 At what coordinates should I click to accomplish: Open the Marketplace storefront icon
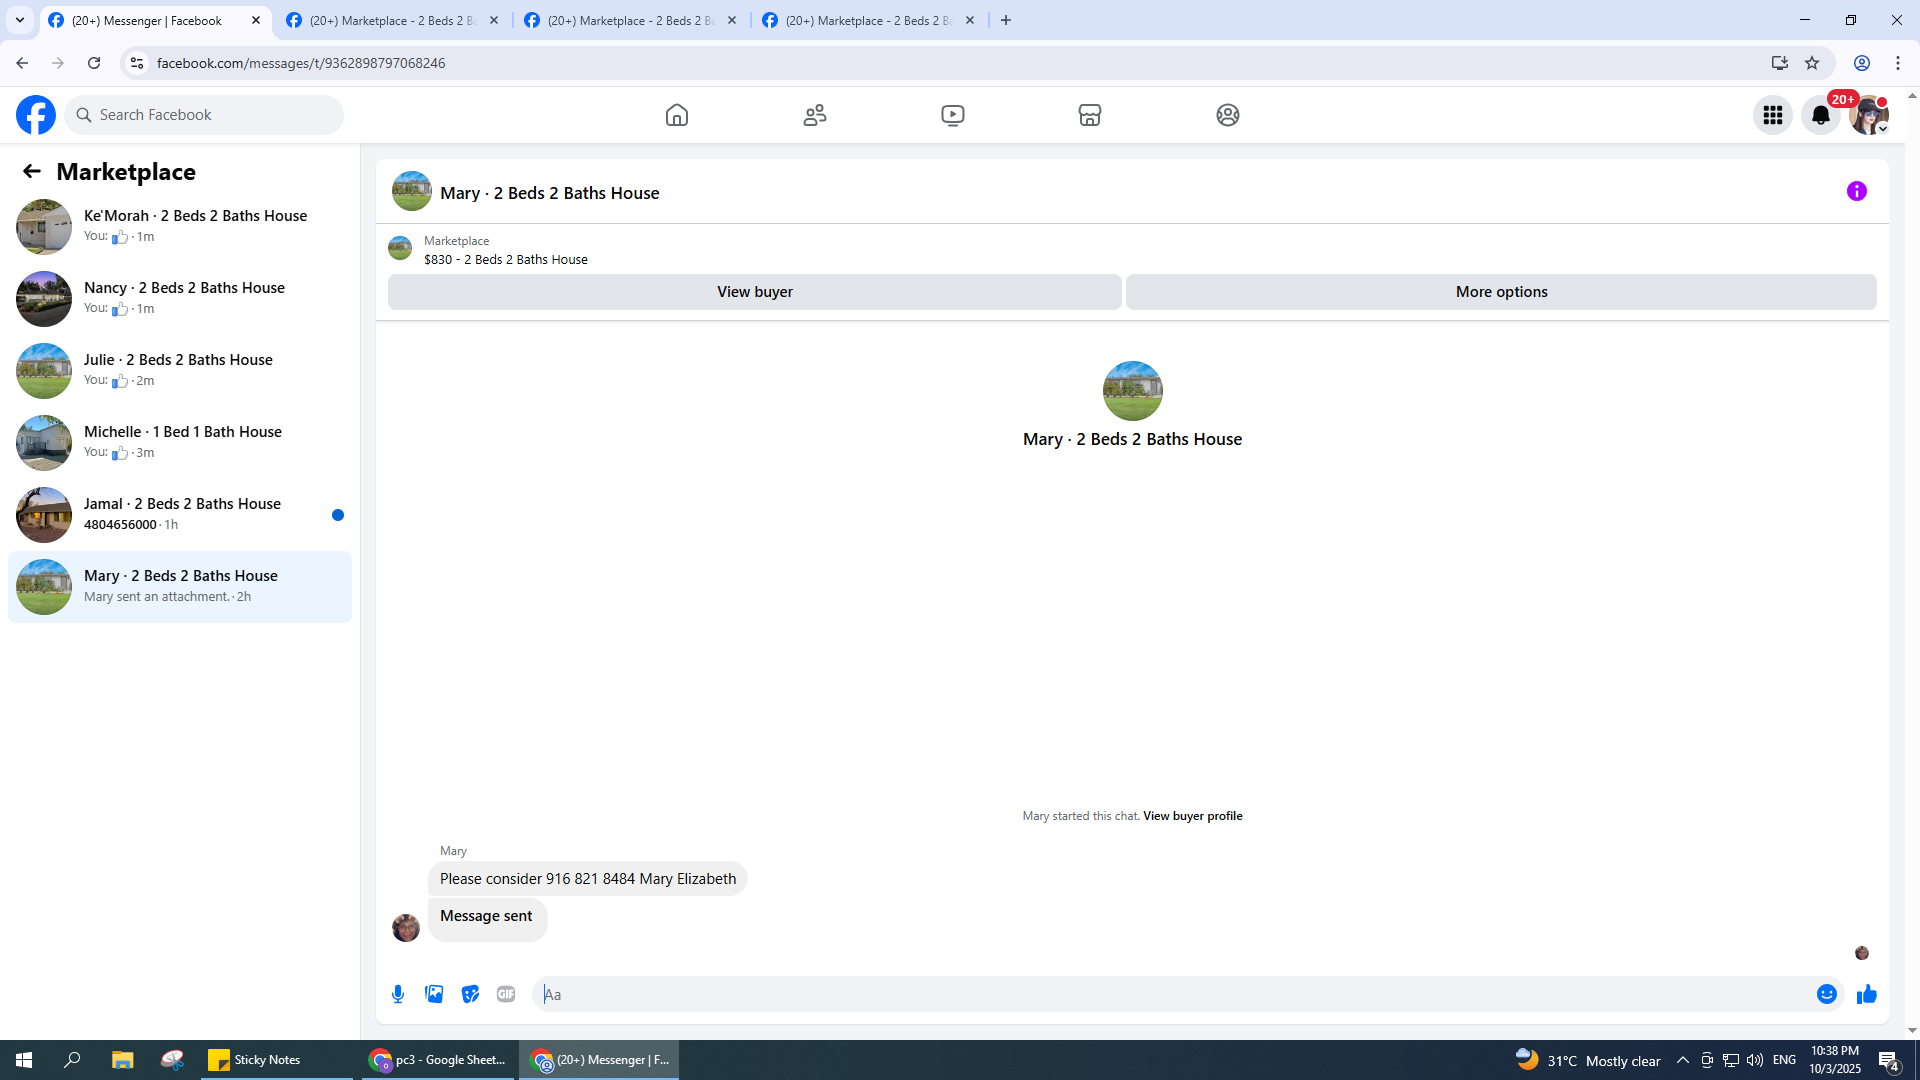[1090, 115]
